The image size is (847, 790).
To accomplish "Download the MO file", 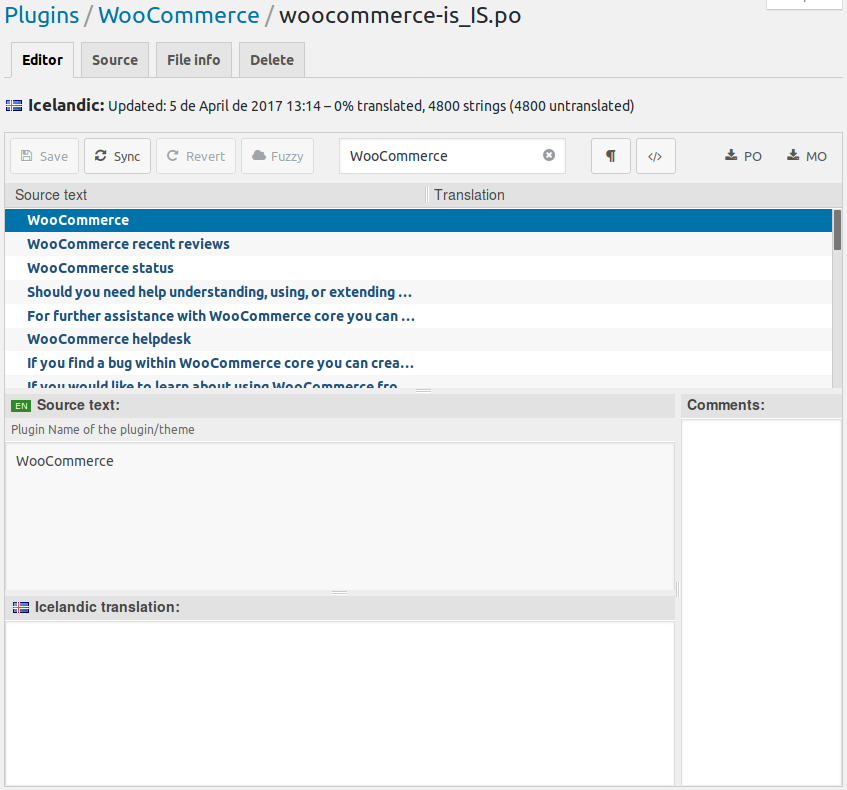I will point(806,156).
